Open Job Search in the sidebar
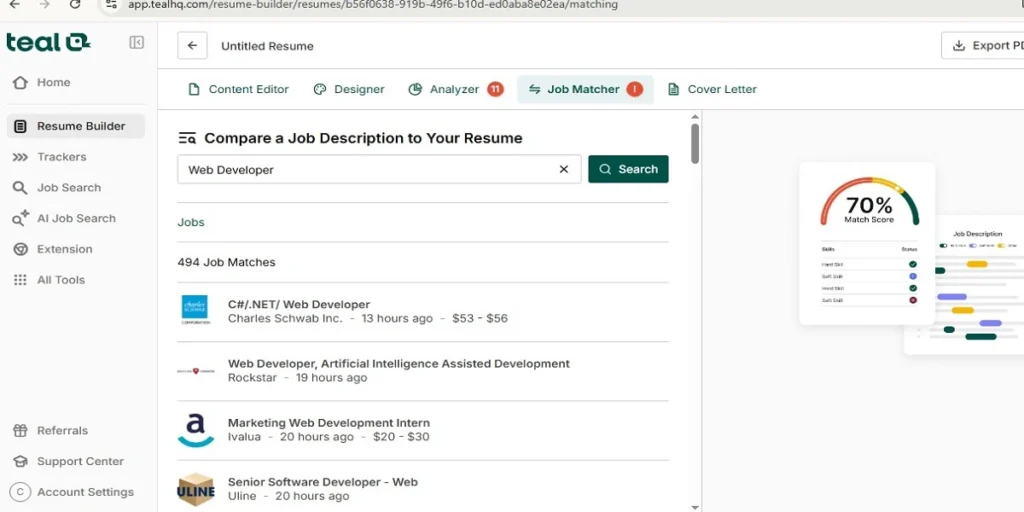 76,187
